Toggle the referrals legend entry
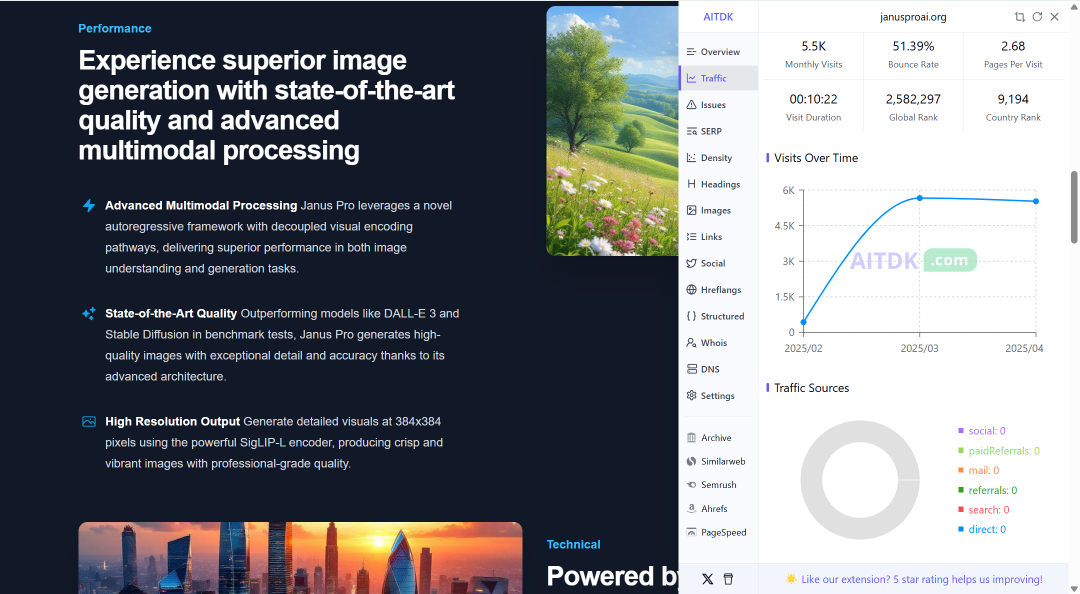 point(987,491)
